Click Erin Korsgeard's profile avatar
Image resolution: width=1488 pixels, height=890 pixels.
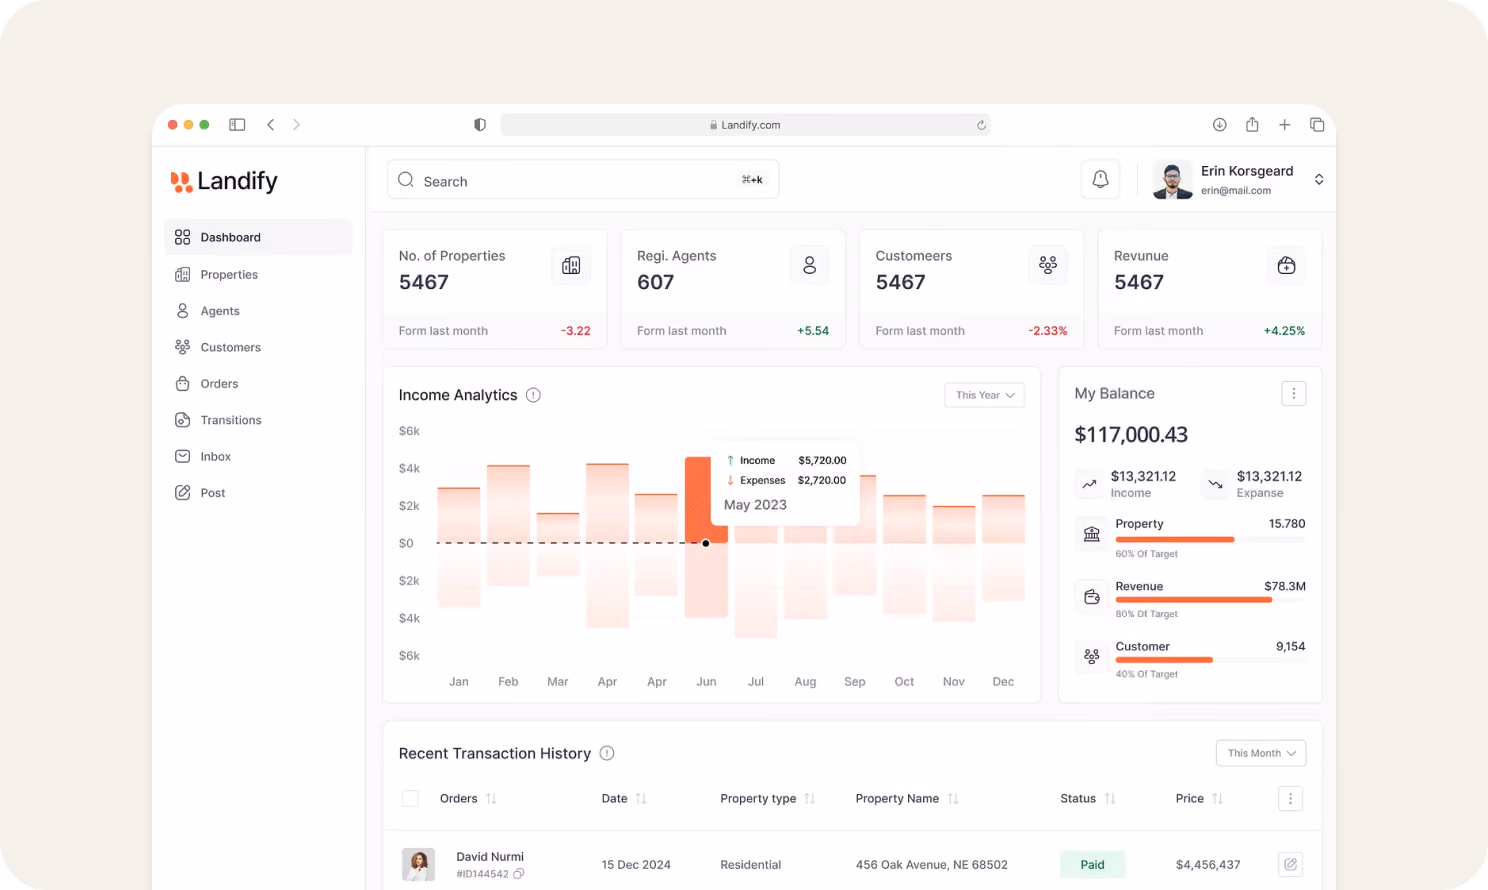[x=1172, y=179]
